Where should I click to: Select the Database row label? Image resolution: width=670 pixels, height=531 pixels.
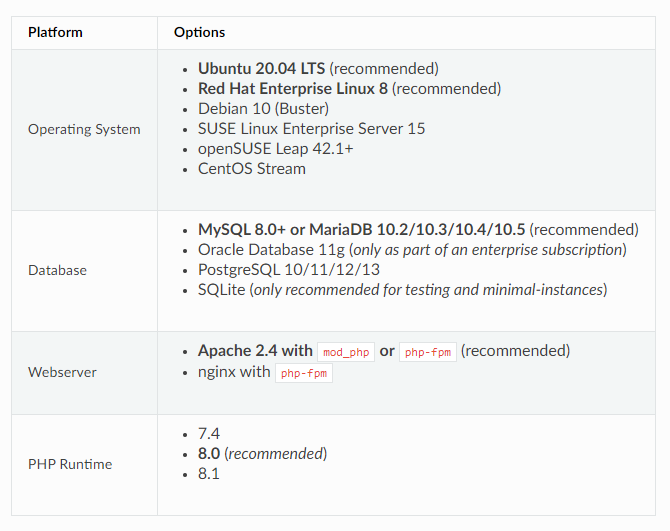[57, 270]
